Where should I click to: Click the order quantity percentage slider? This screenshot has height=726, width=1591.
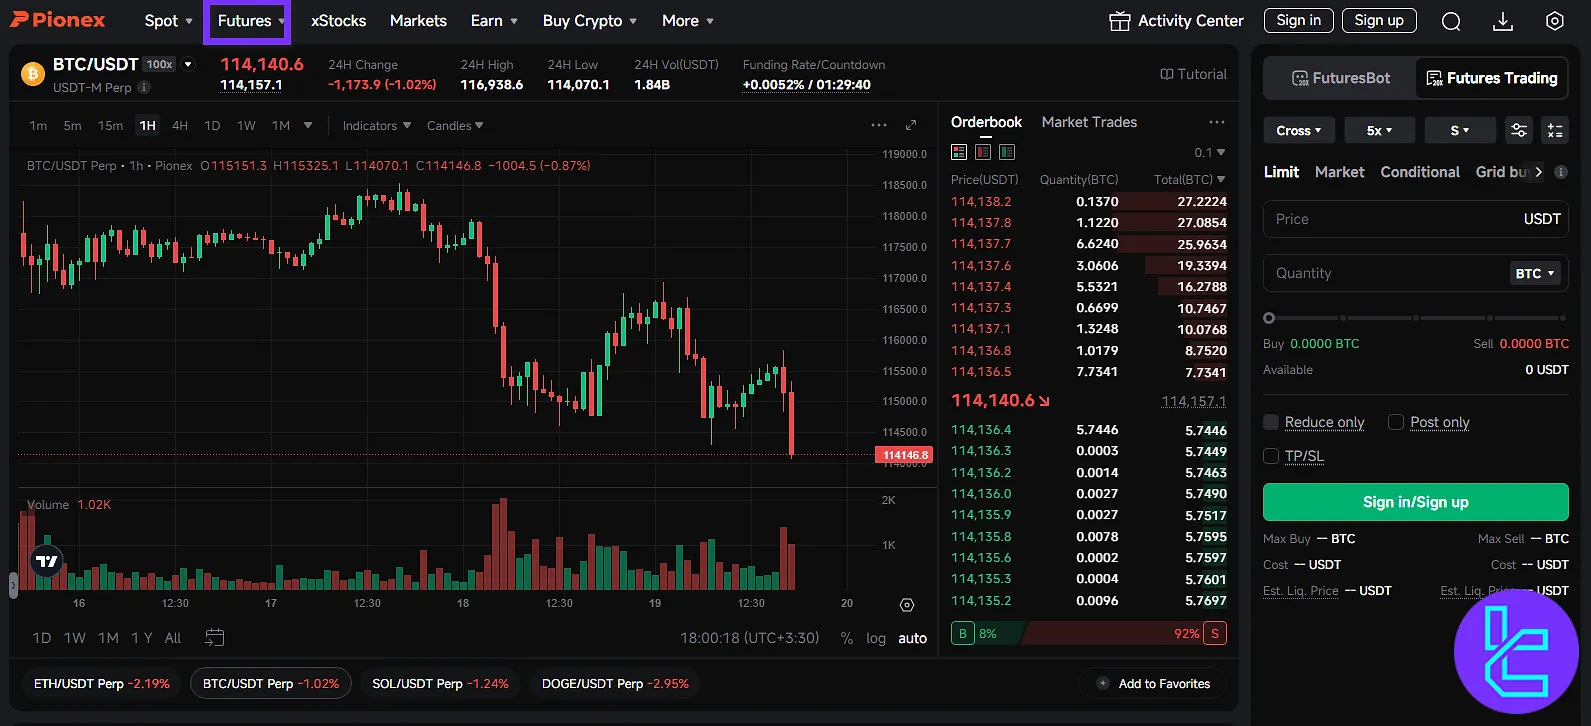click(1415, 318)
